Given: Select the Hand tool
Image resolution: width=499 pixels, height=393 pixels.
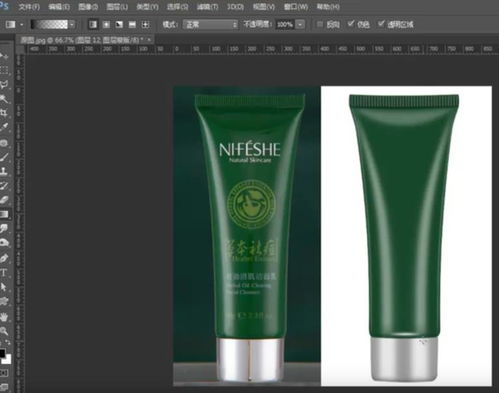Looking at the screenshot, I should [4, 316].
